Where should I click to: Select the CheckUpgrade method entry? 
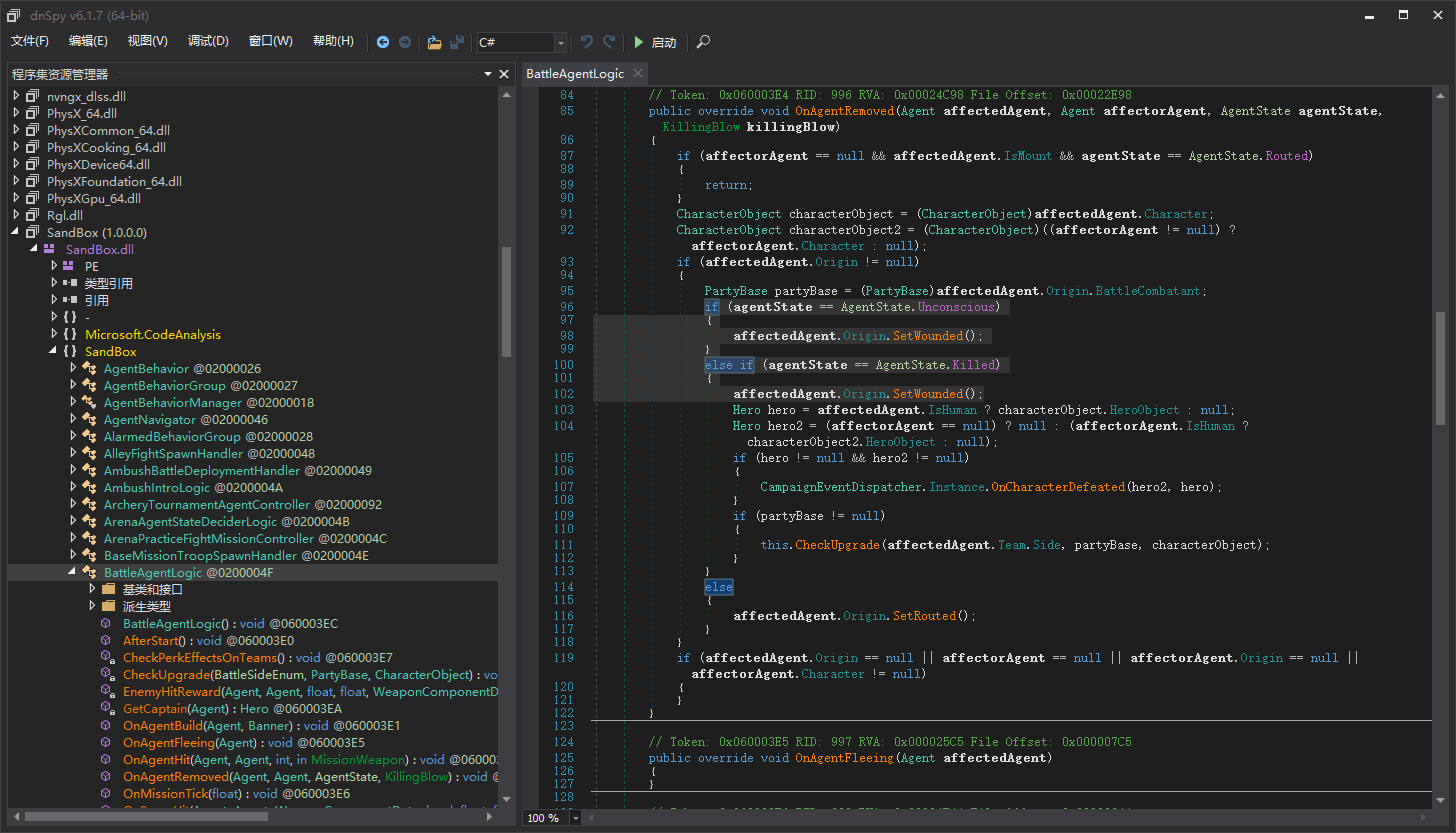click(310, 674)
